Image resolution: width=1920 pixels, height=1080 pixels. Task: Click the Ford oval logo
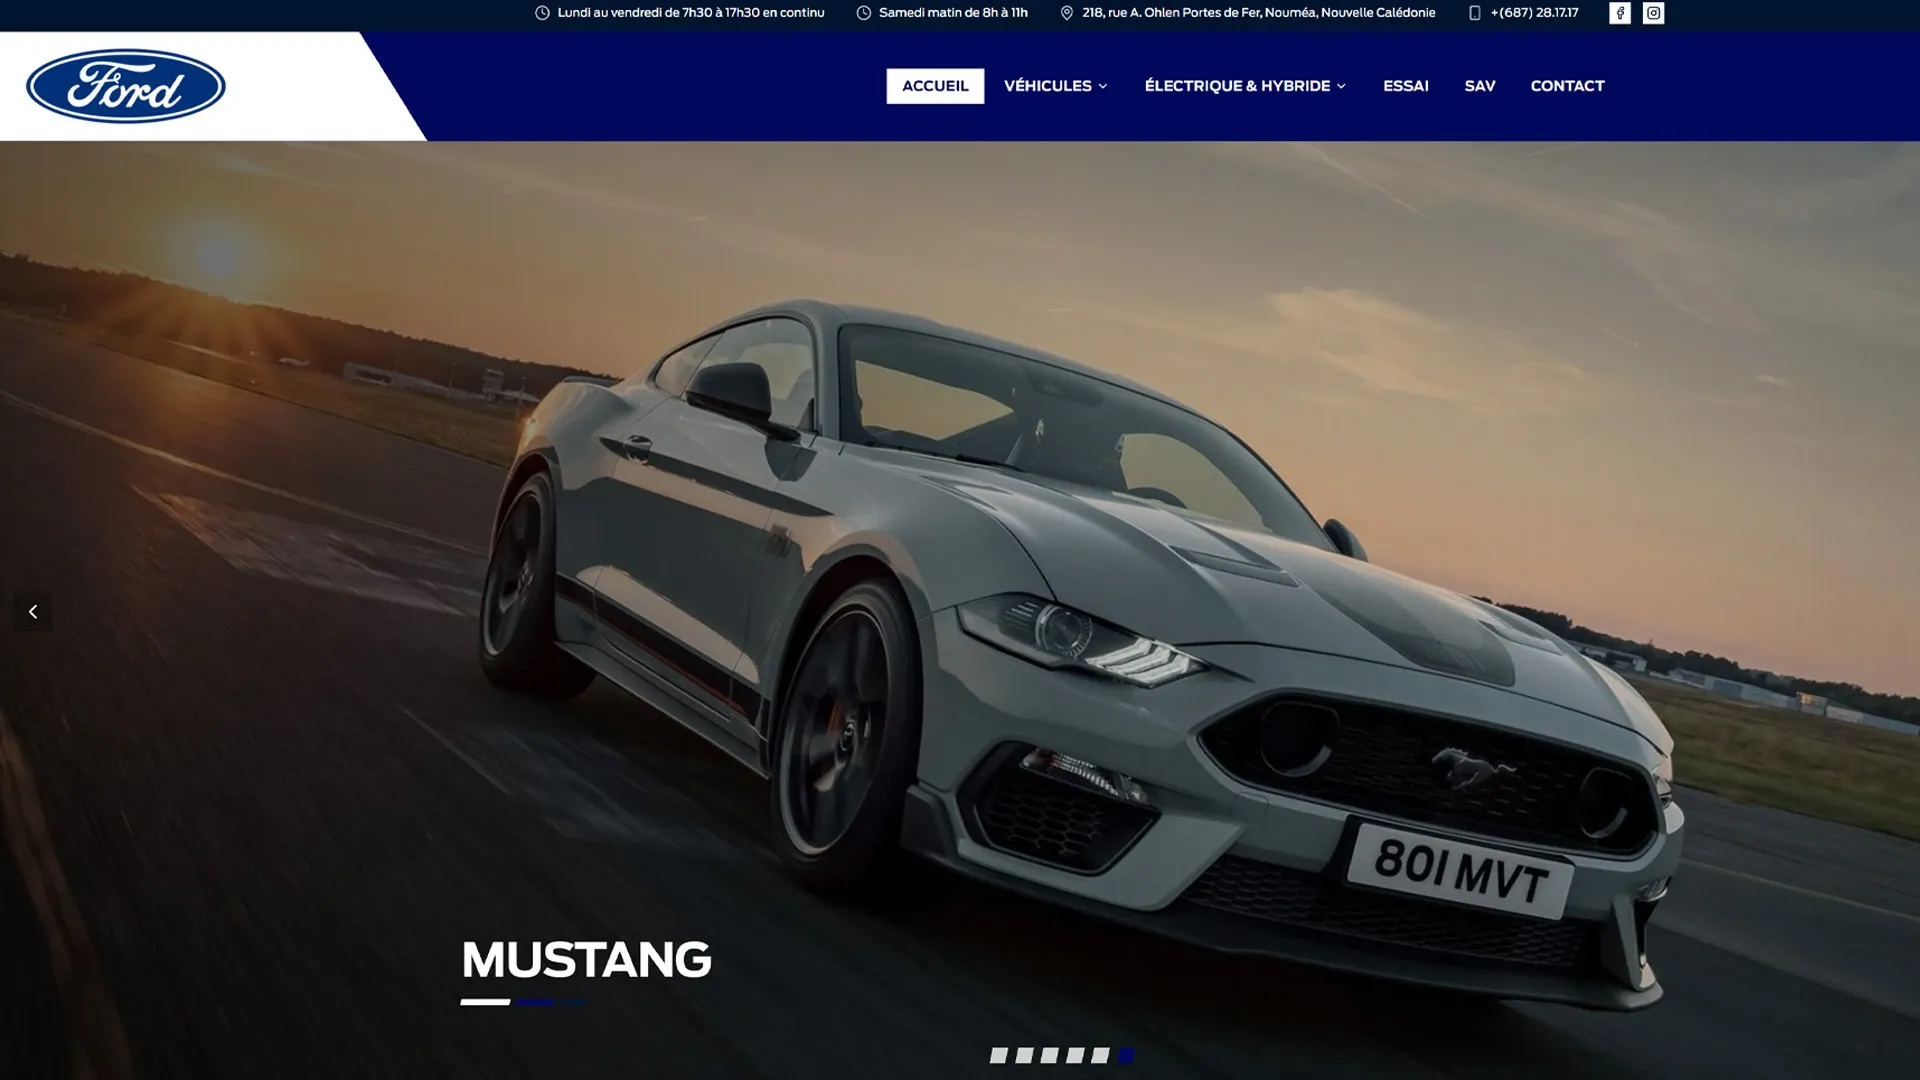[x=126, y=86]
